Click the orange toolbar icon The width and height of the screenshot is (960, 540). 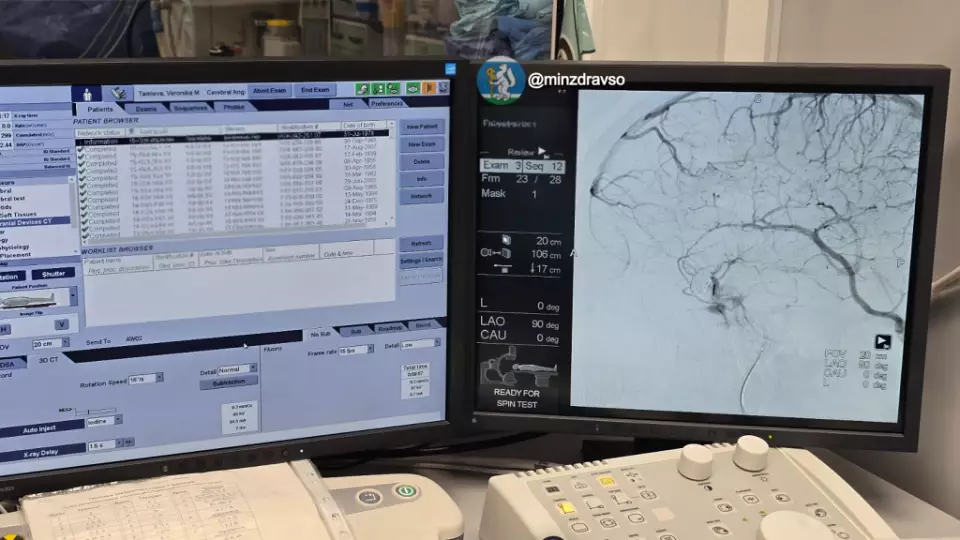tap(429, 88)
